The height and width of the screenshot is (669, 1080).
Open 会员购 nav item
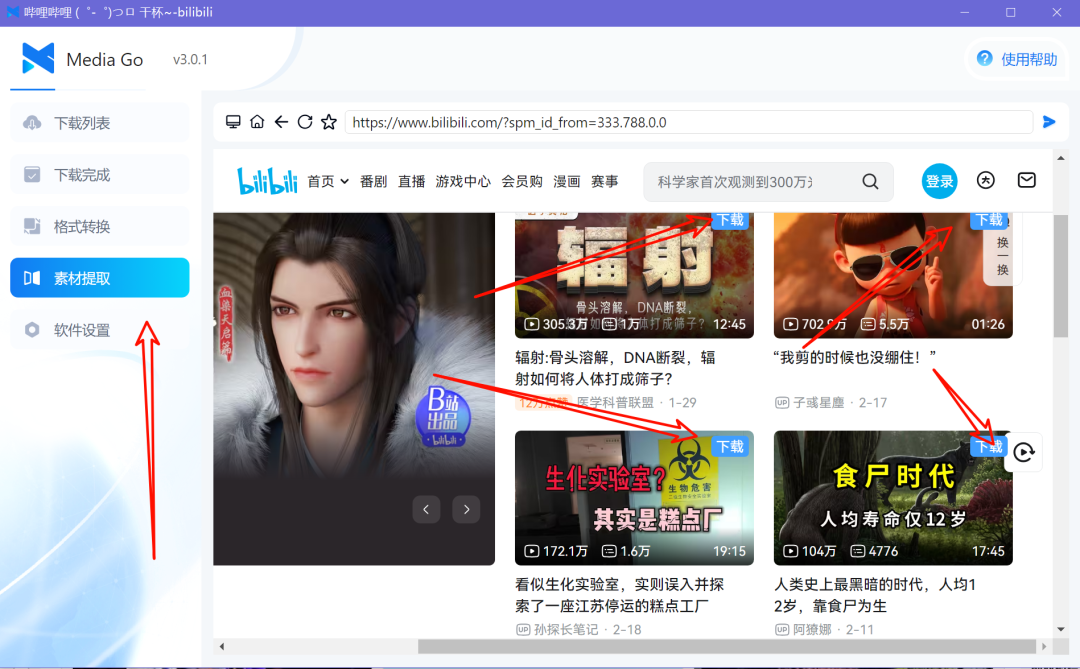click(521, 181)
